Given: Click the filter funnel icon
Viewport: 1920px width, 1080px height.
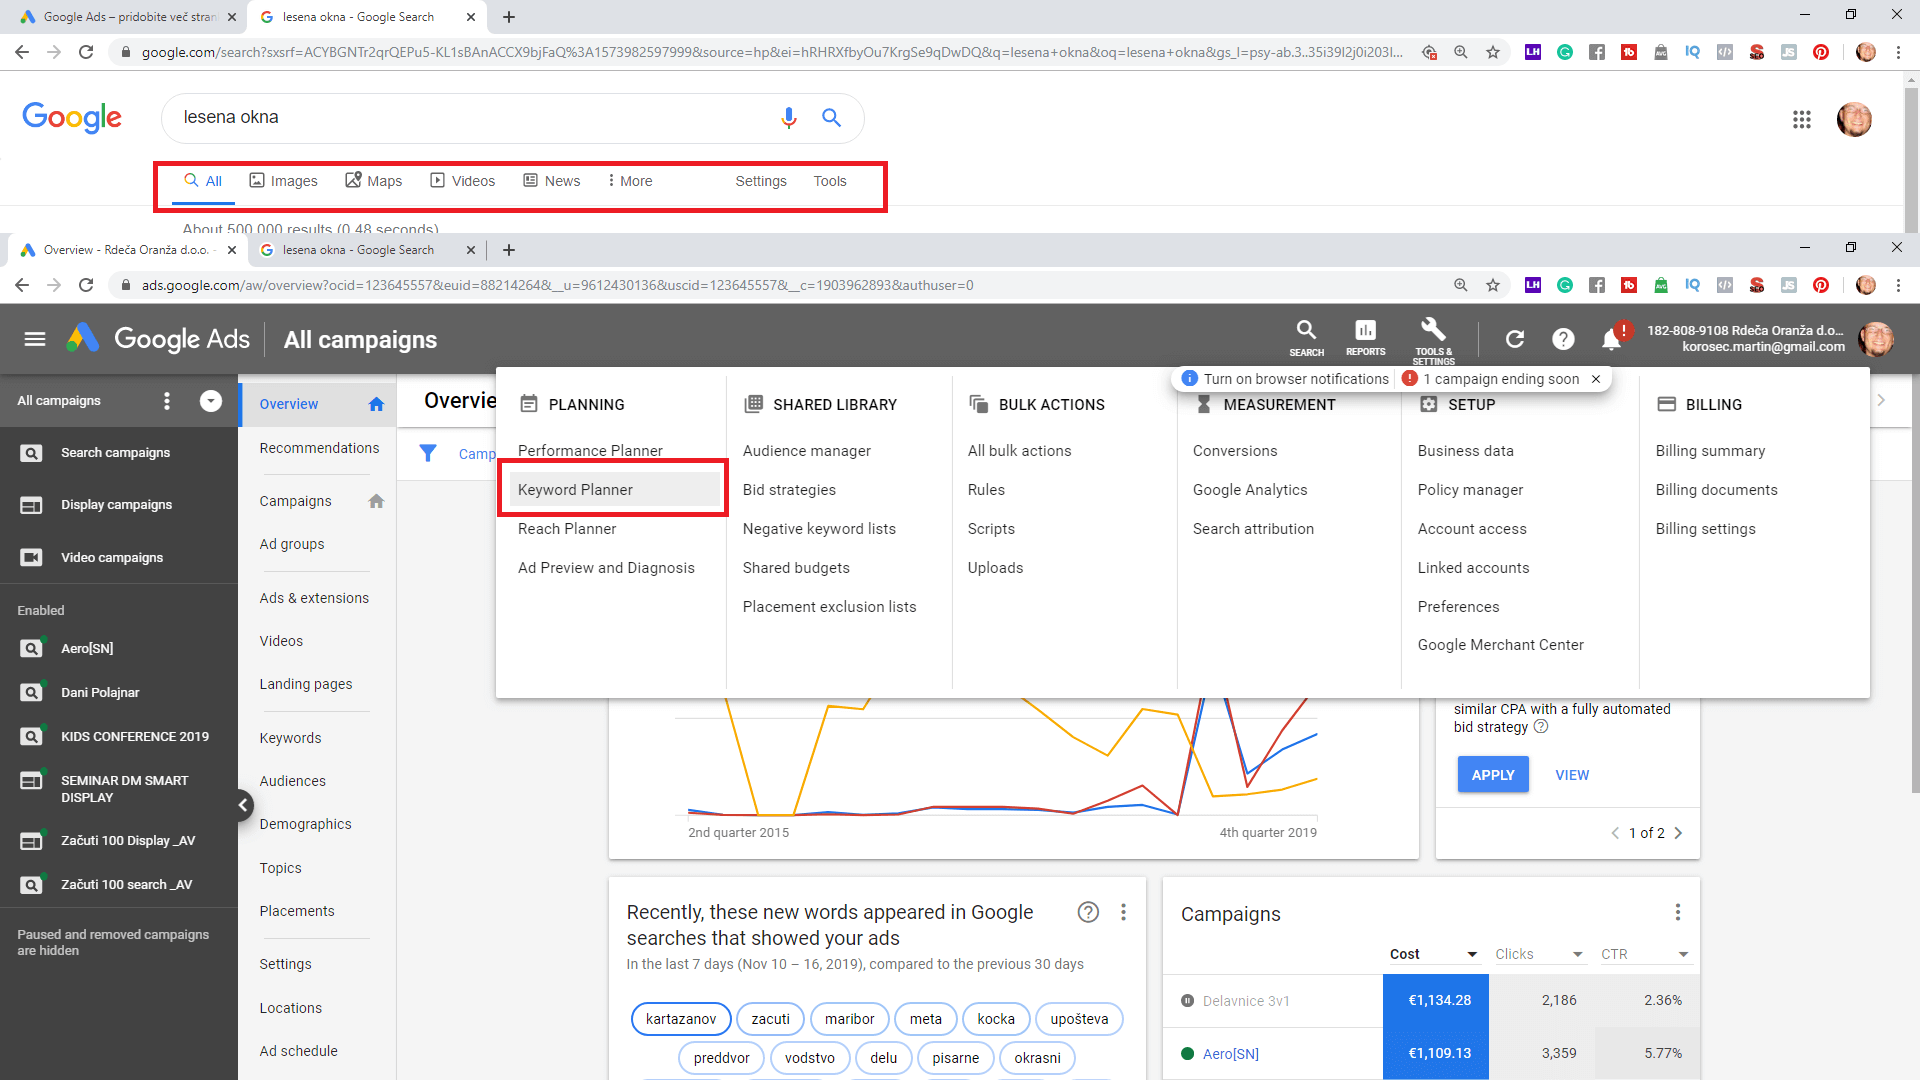Looking at the screenshot, I should point(428,453).
